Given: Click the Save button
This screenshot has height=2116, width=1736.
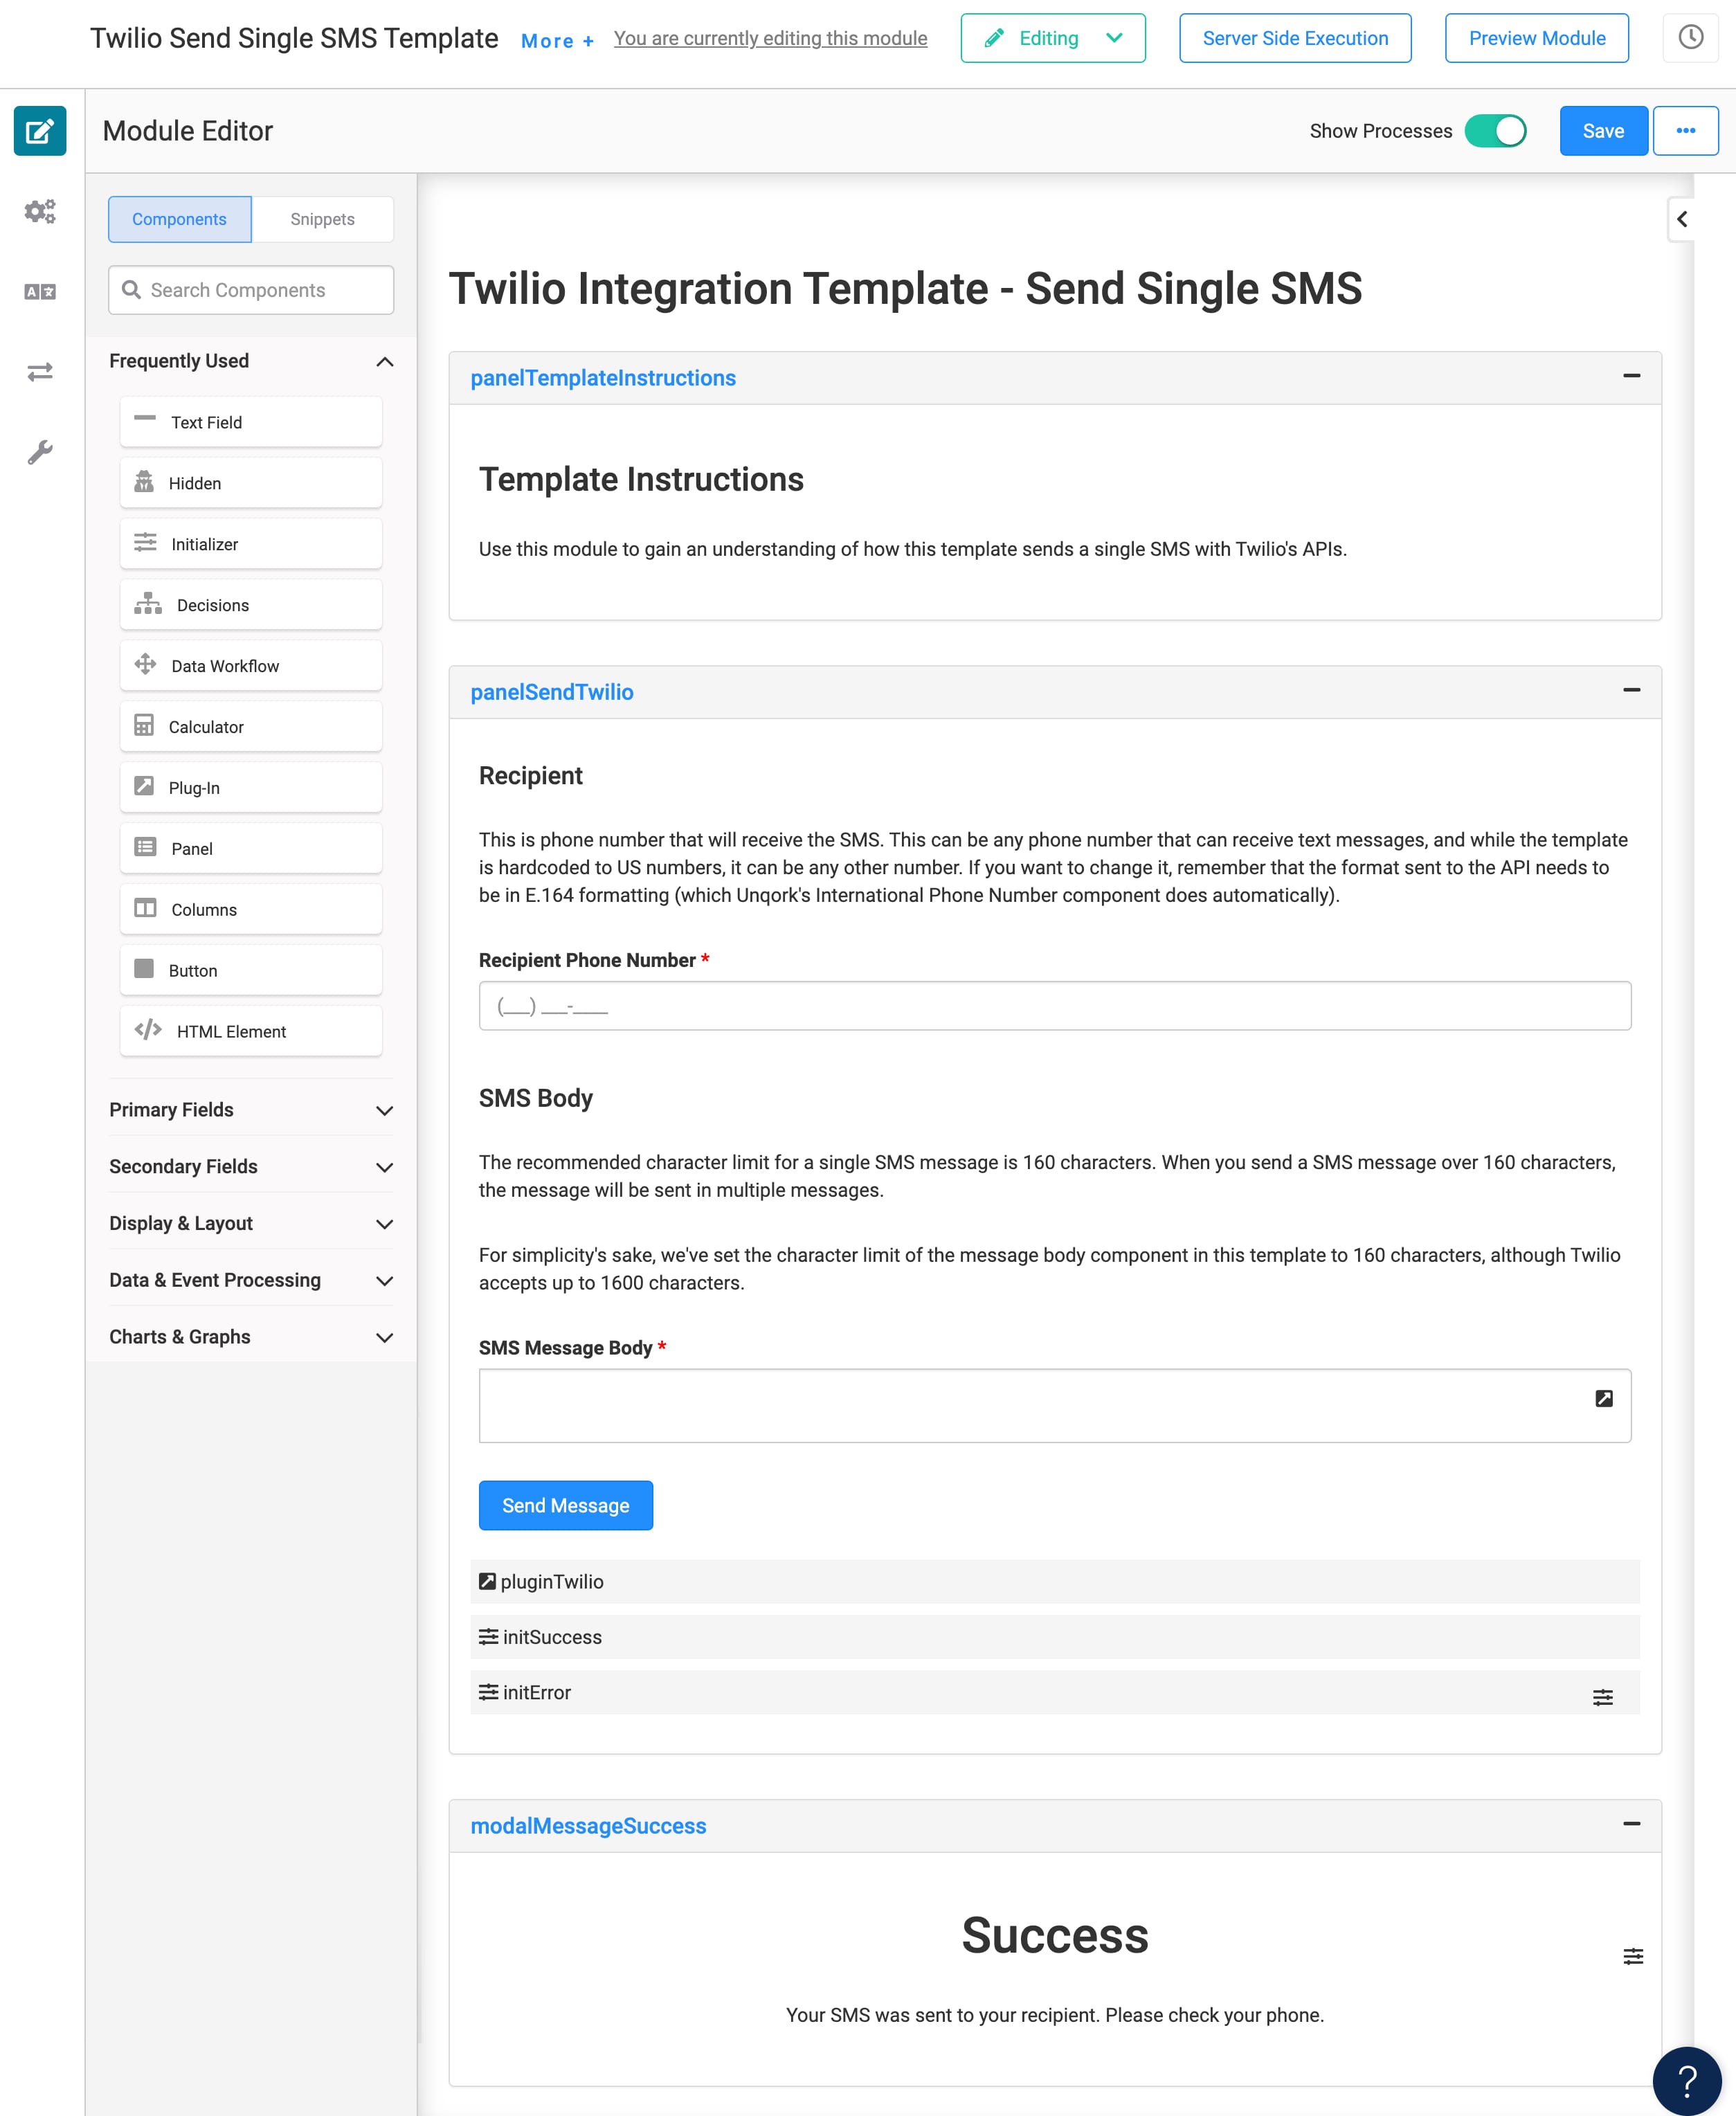Looking at the screenshot, I should pos(1603,131).
